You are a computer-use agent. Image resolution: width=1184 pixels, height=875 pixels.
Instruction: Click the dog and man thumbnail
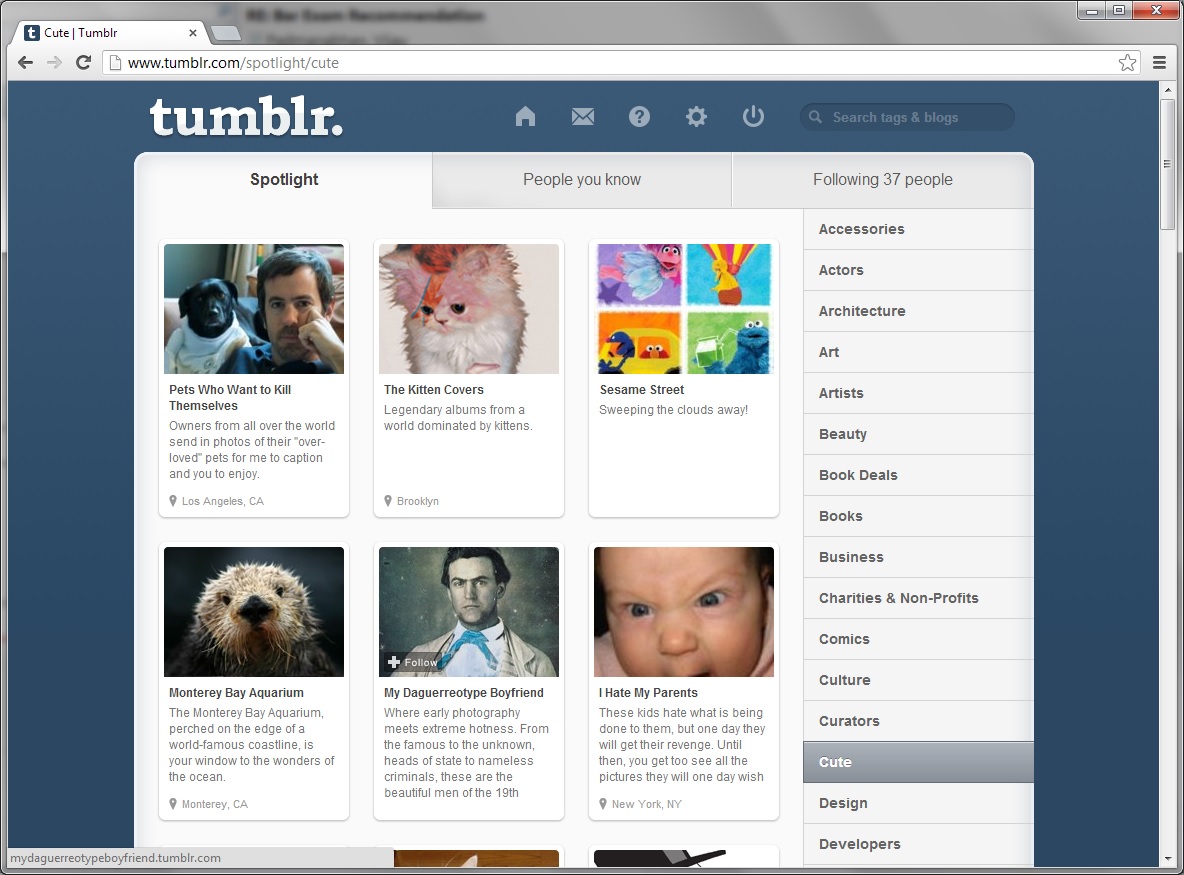point(254,309)
